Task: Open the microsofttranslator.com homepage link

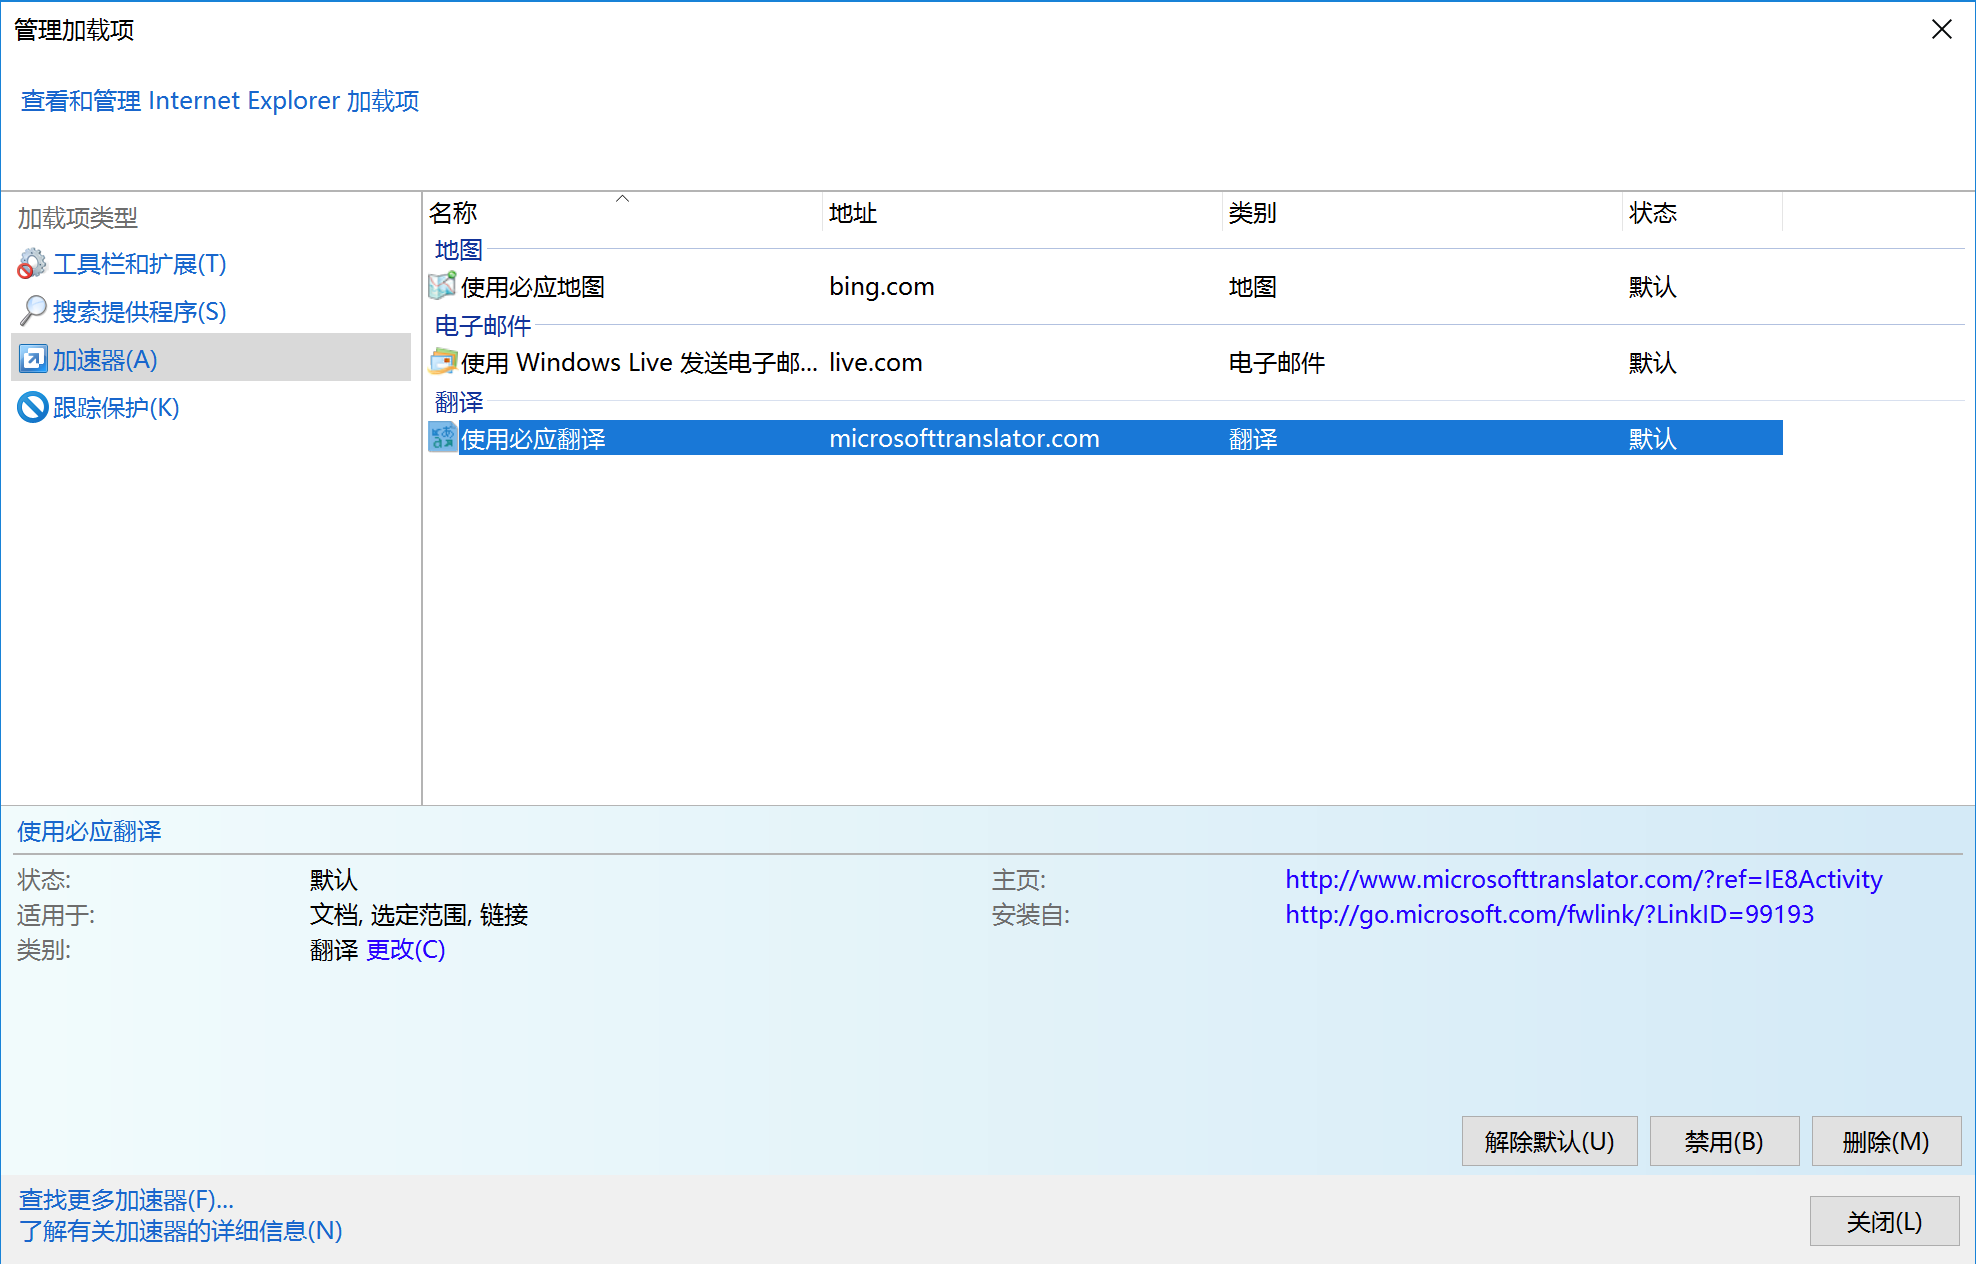Action: (x=1583, y=879)
